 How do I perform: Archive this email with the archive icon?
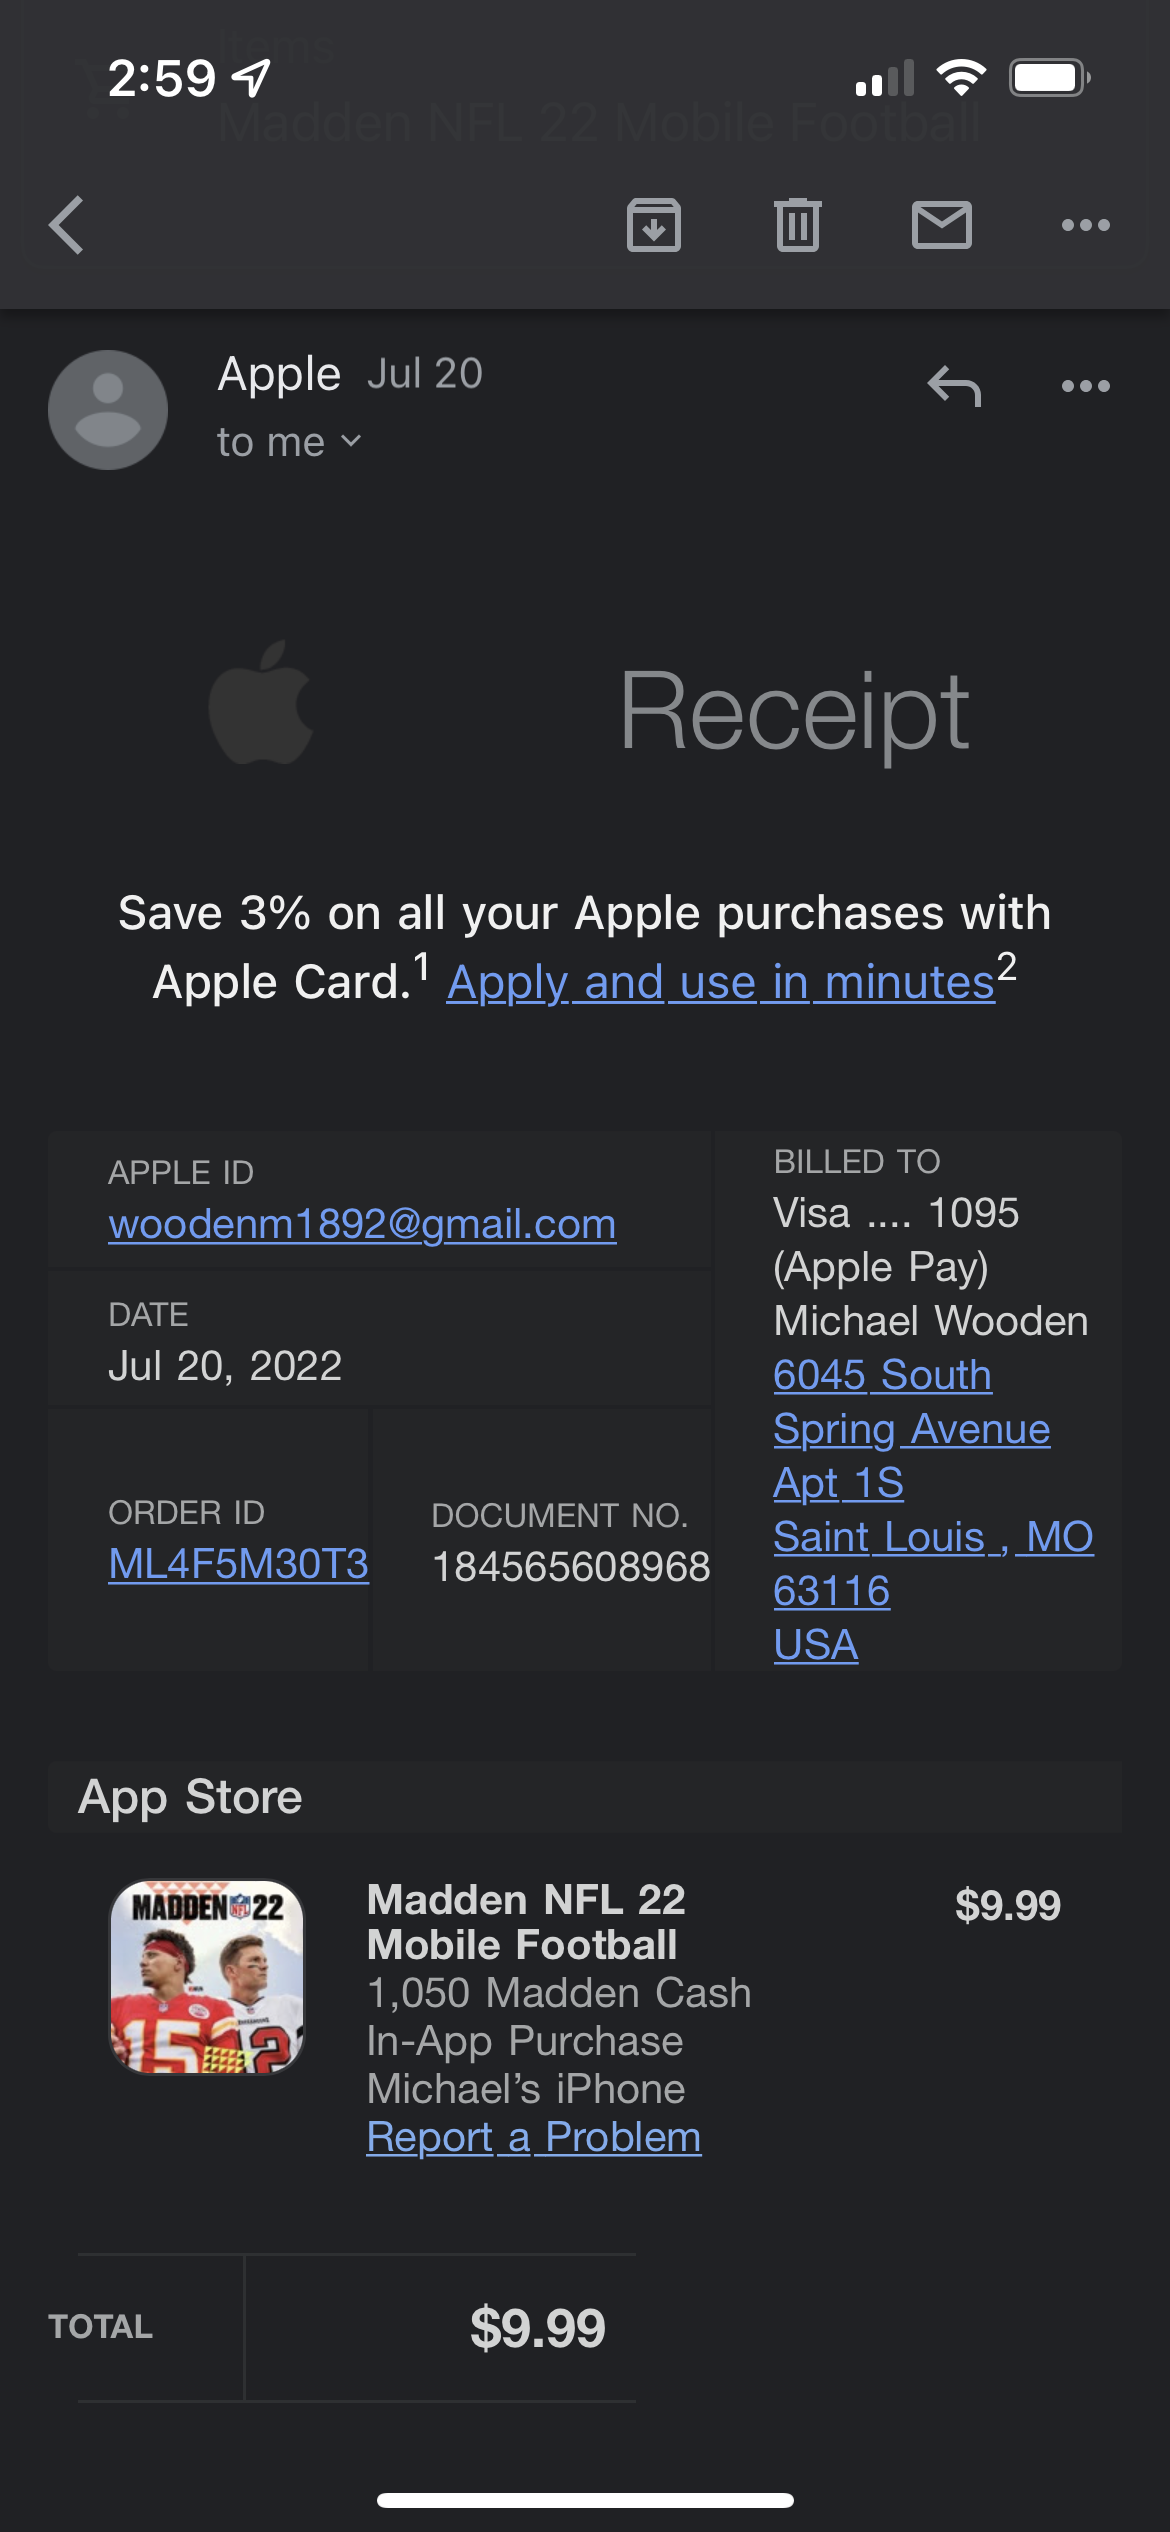pos(654,225)
